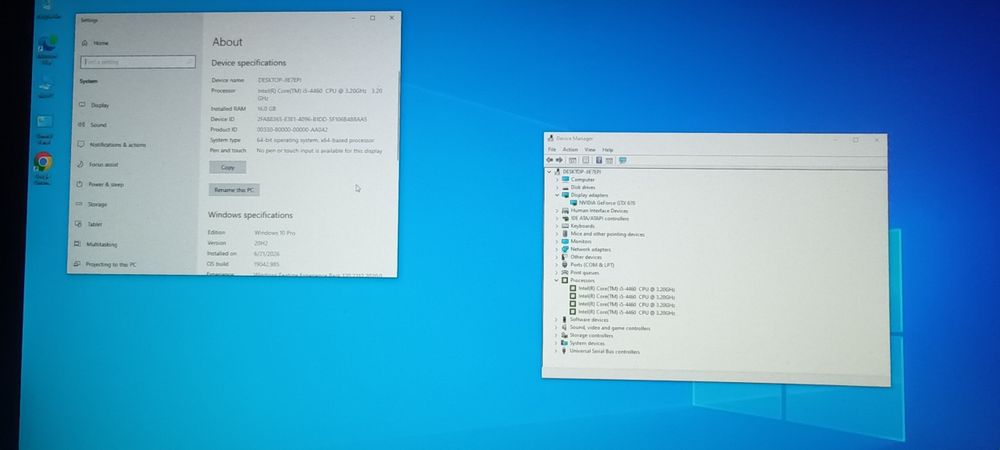Open the Microsoft Edge desktop shortcut
This screenshot has height=450, width=1000.
pyautogui.click(x=47, y=49)
